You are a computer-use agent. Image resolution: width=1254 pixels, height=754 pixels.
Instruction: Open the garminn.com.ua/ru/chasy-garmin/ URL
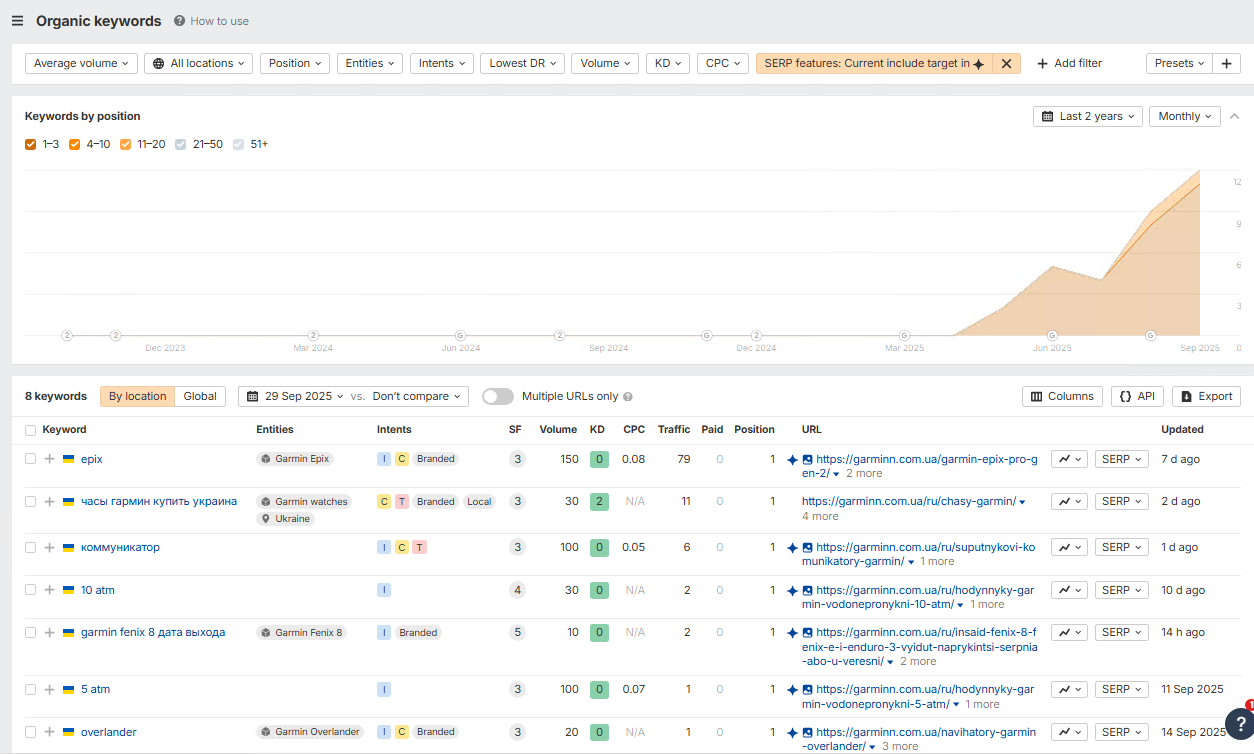[x=909, y=501]
